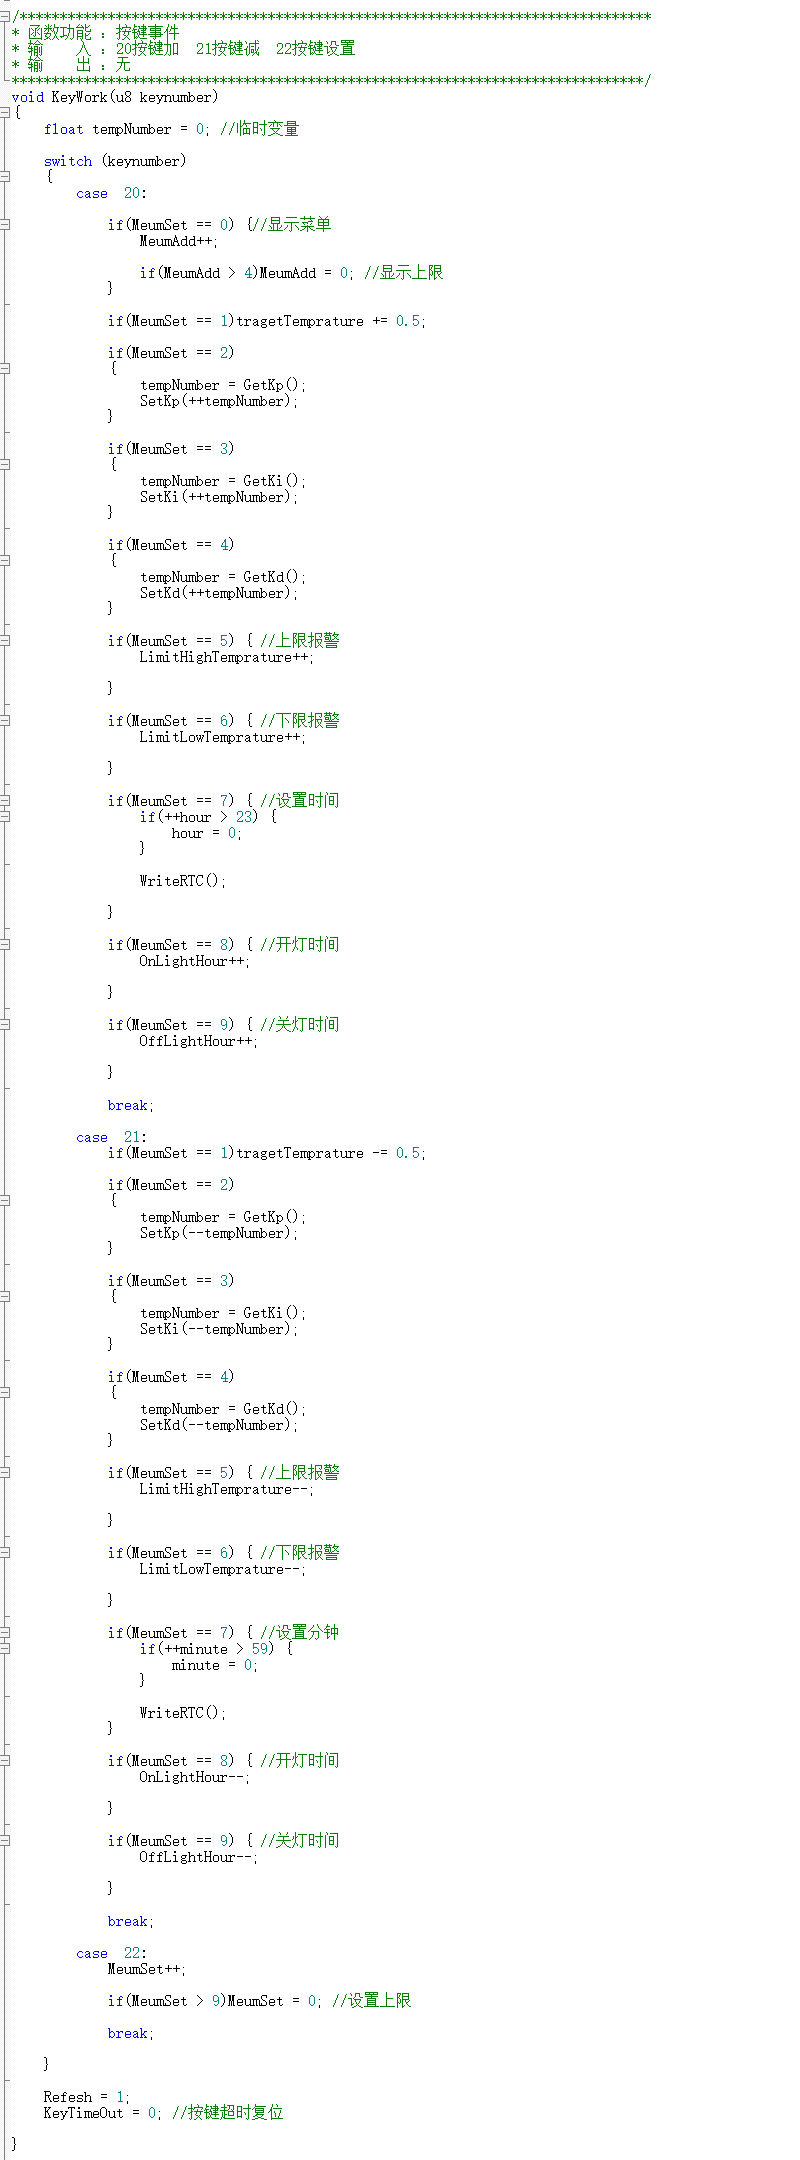Collapse the header comment block fold marker

click(5, 17)
